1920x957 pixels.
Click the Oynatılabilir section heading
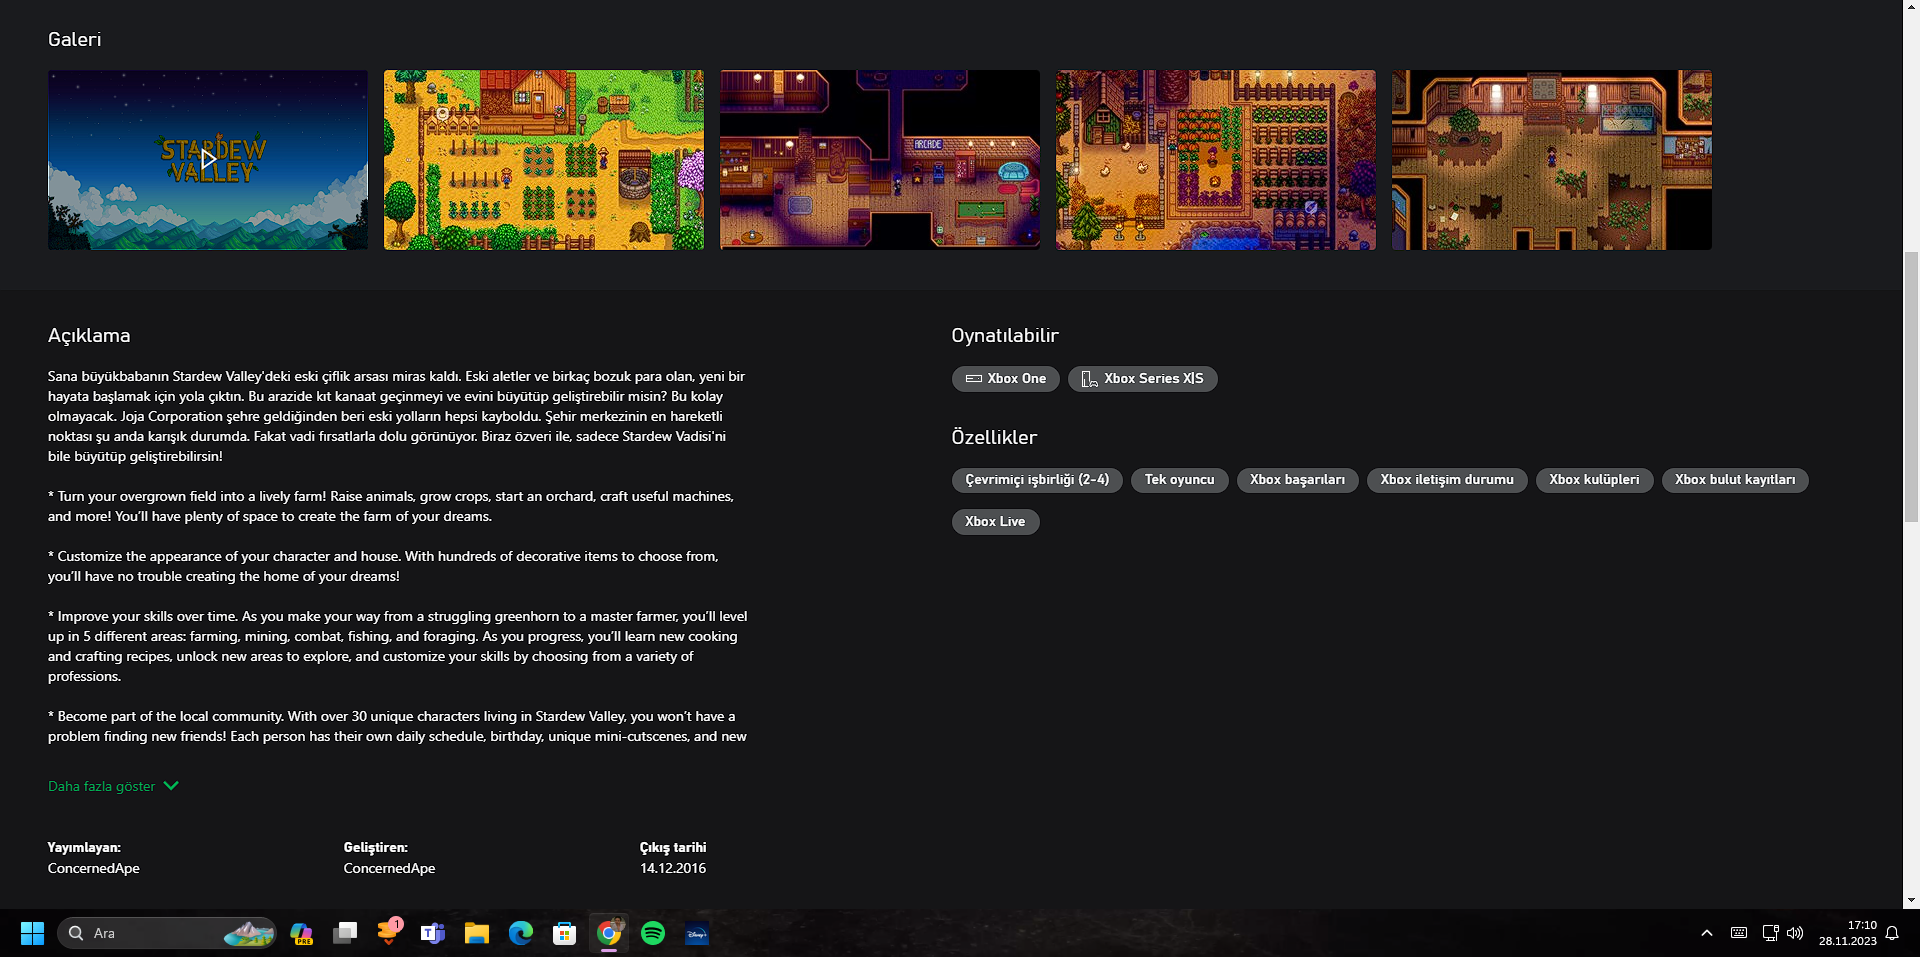tap(1005, 336)
